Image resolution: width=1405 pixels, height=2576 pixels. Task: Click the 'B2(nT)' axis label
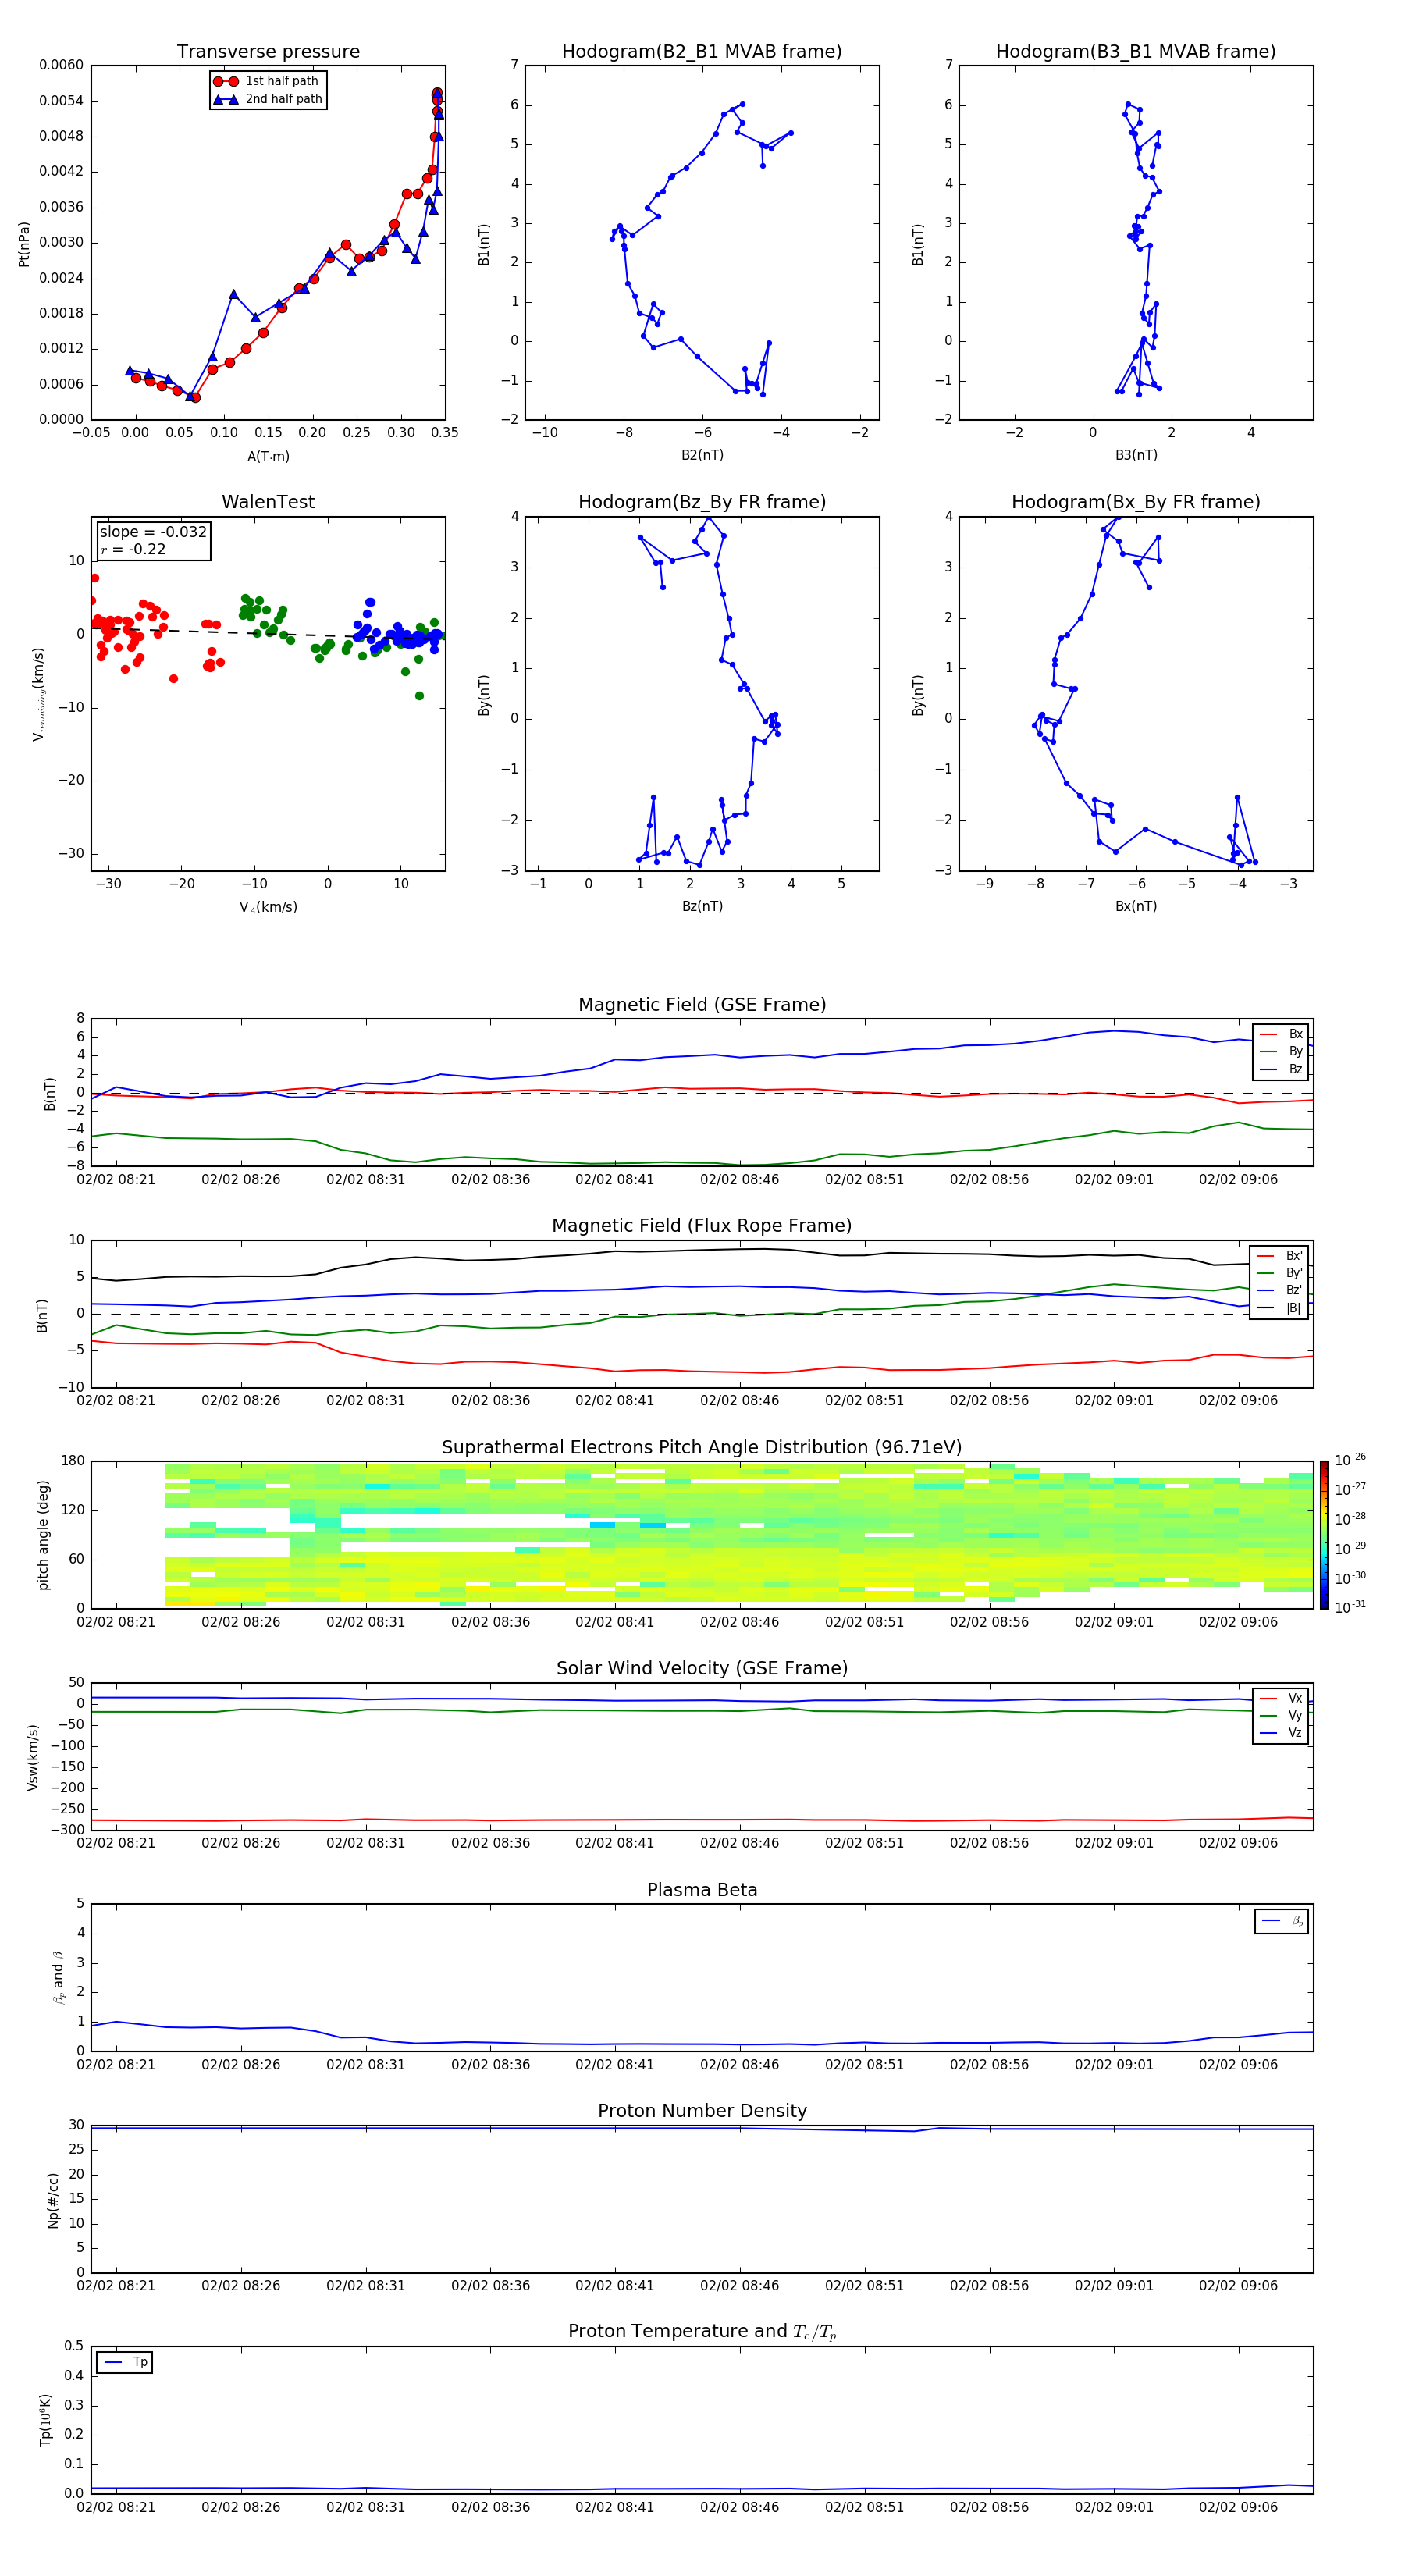(702, 455)
